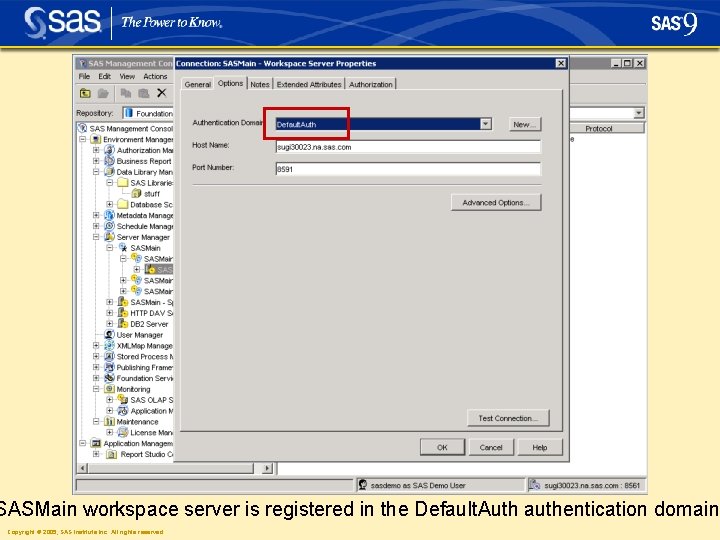Open the View menu
720x540 pixels.
click(x=127, y=76)
